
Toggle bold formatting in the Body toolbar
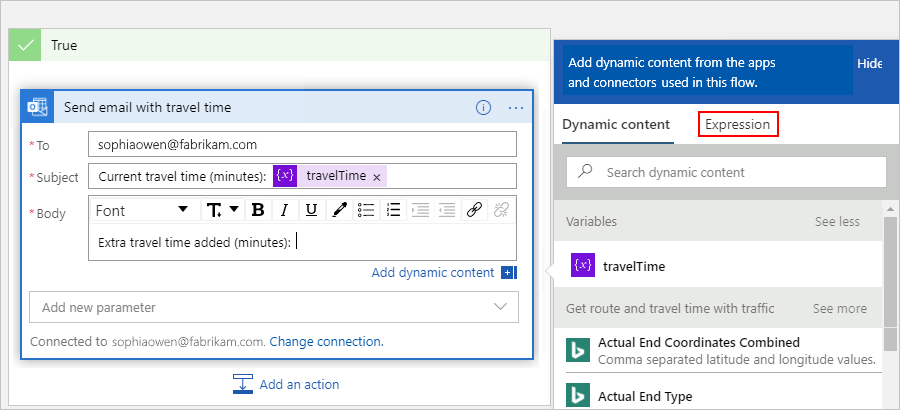[258, 211]
